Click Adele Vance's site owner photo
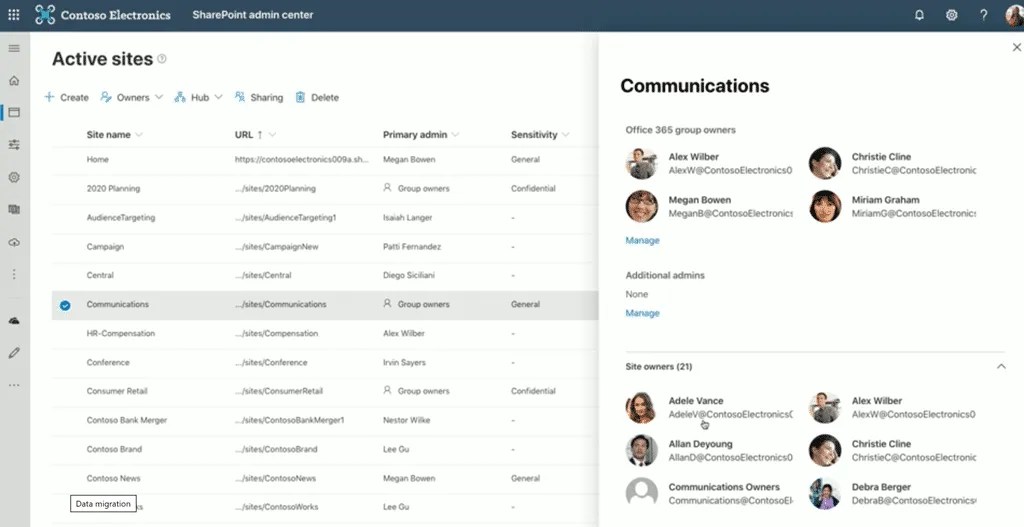Image resolution: width=1024 pixels, height=527 pixels. click(641, 407)
